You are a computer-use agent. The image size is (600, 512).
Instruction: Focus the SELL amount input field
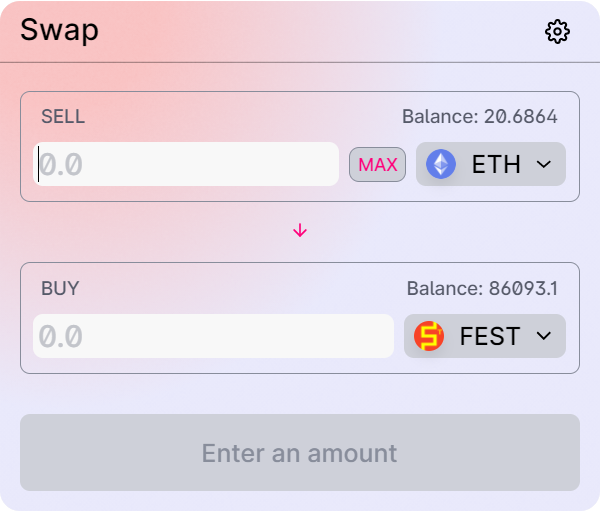tap(186, 164)
